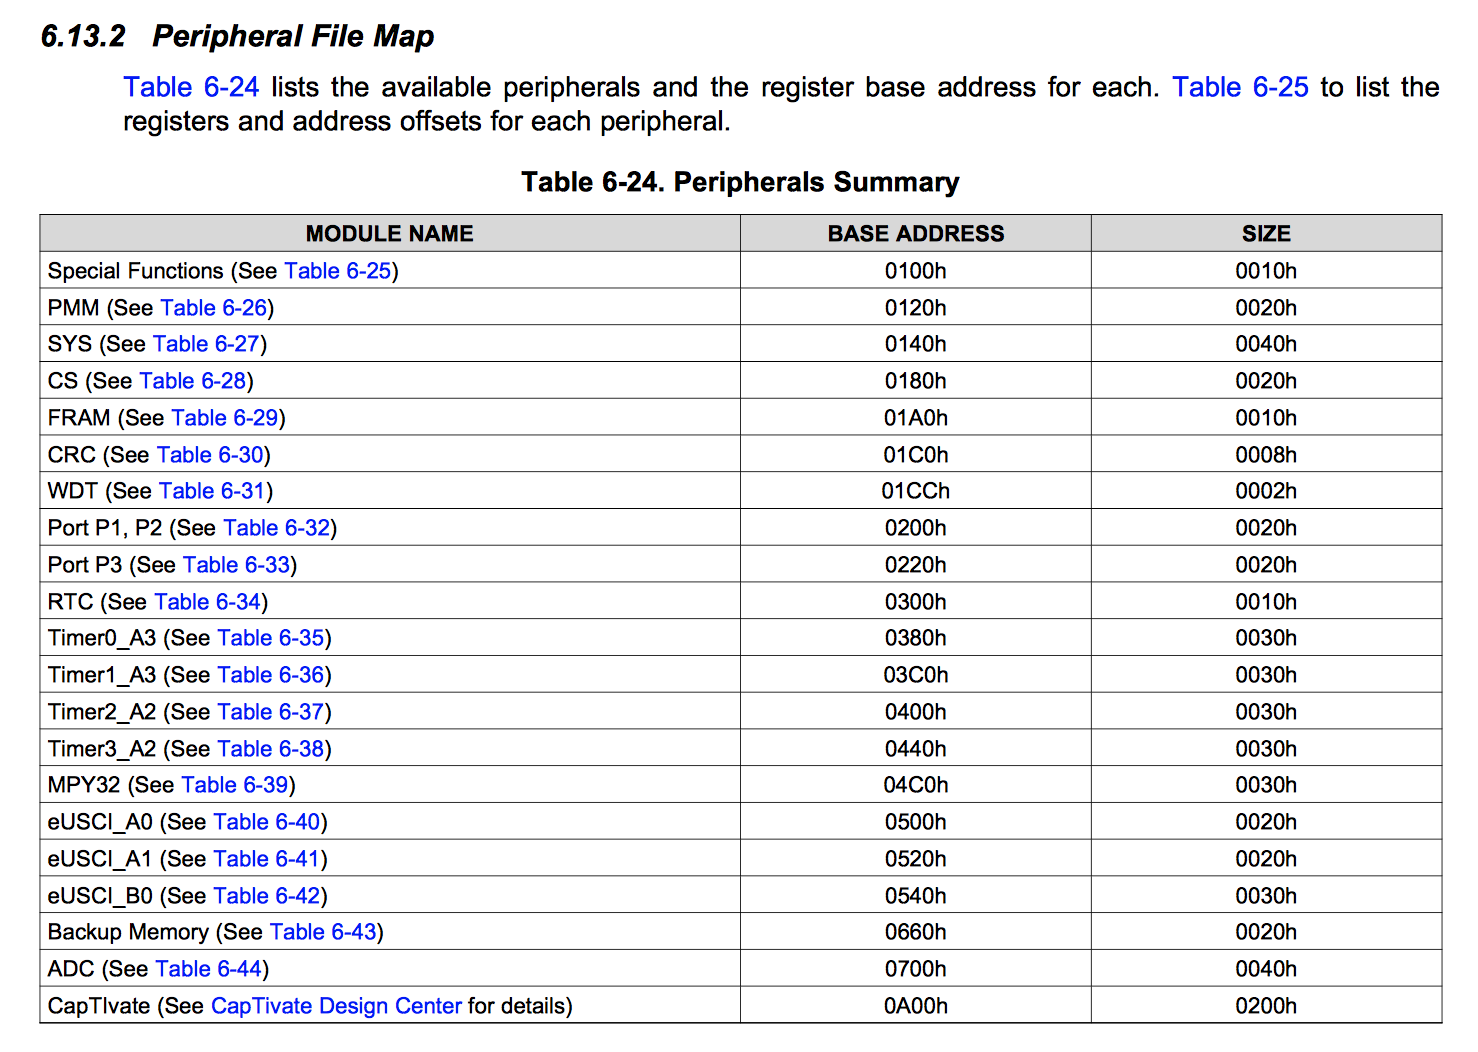Click the Table 6-30 link for CRC

click(x=212, y=454)
